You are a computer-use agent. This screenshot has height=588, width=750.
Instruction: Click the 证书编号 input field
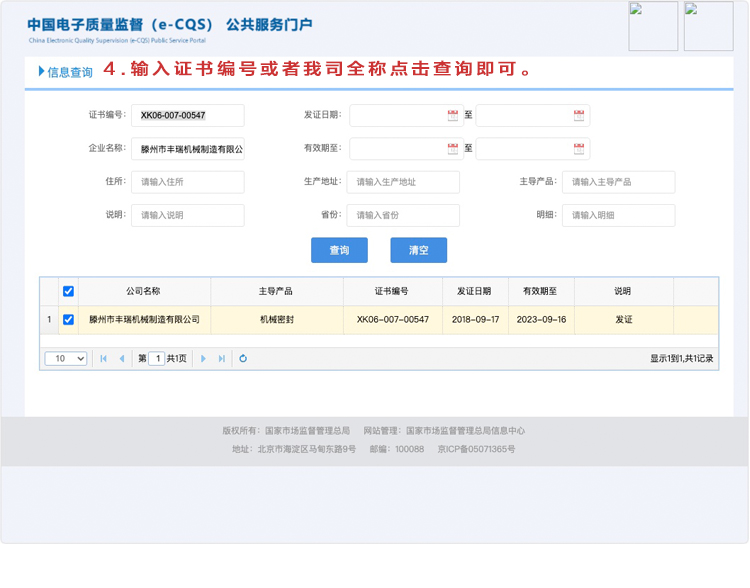coord(187,116)
